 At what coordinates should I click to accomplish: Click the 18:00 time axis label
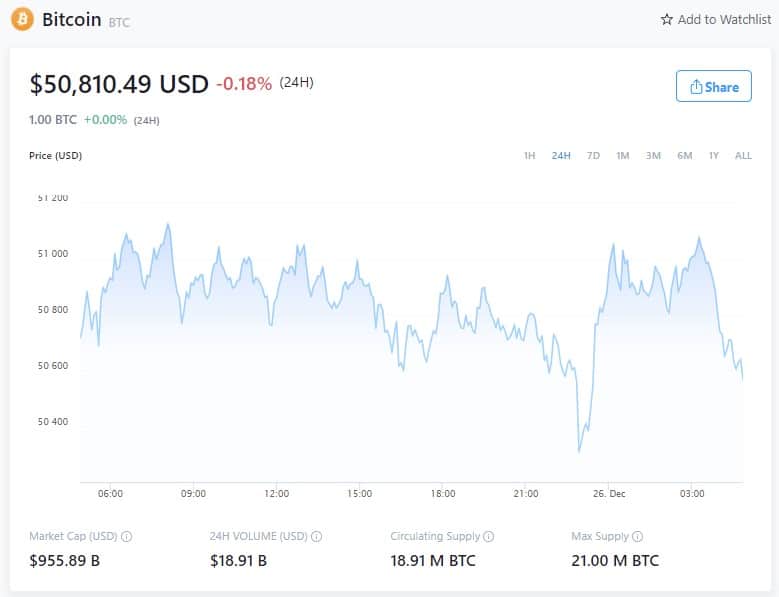coord(443,494)
